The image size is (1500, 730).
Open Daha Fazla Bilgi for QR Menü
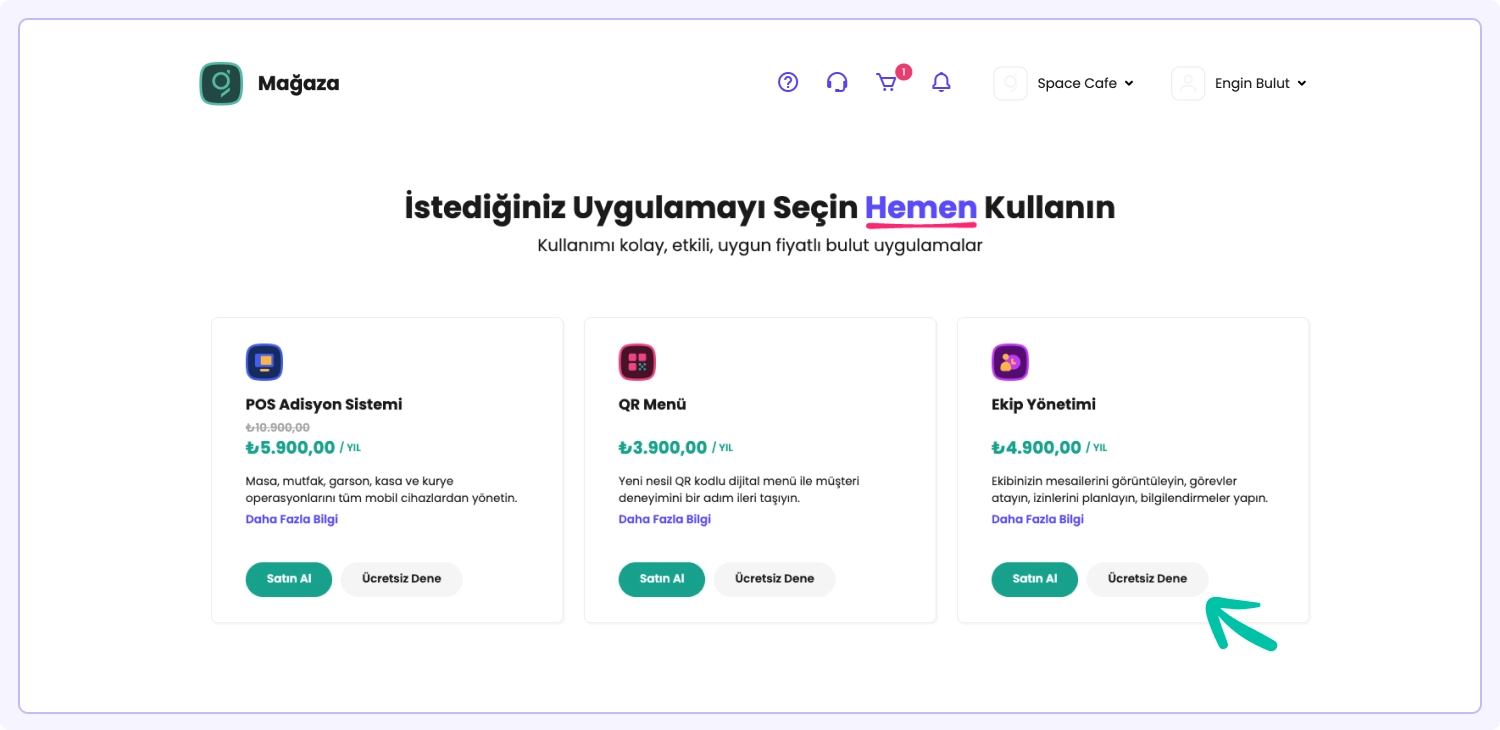coord(665,520)
